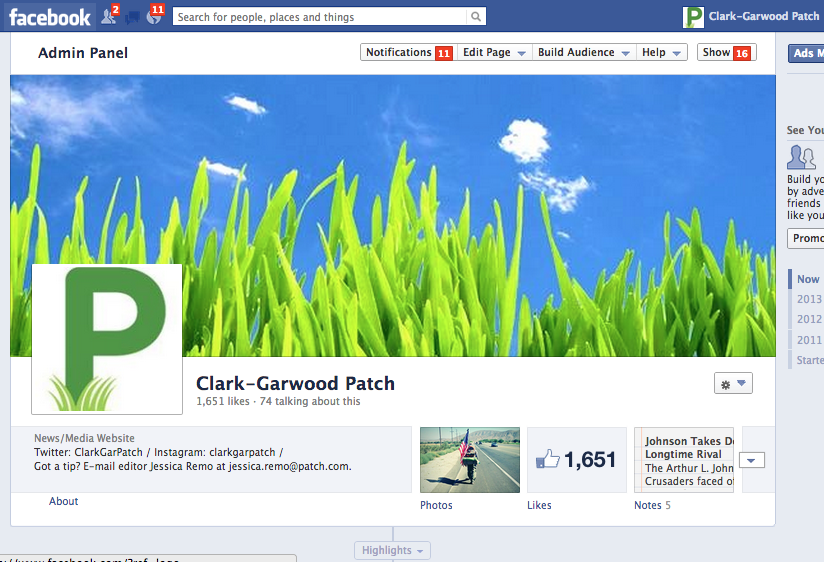Open the Notifications button in Admin Panel

tap(409, 53)
